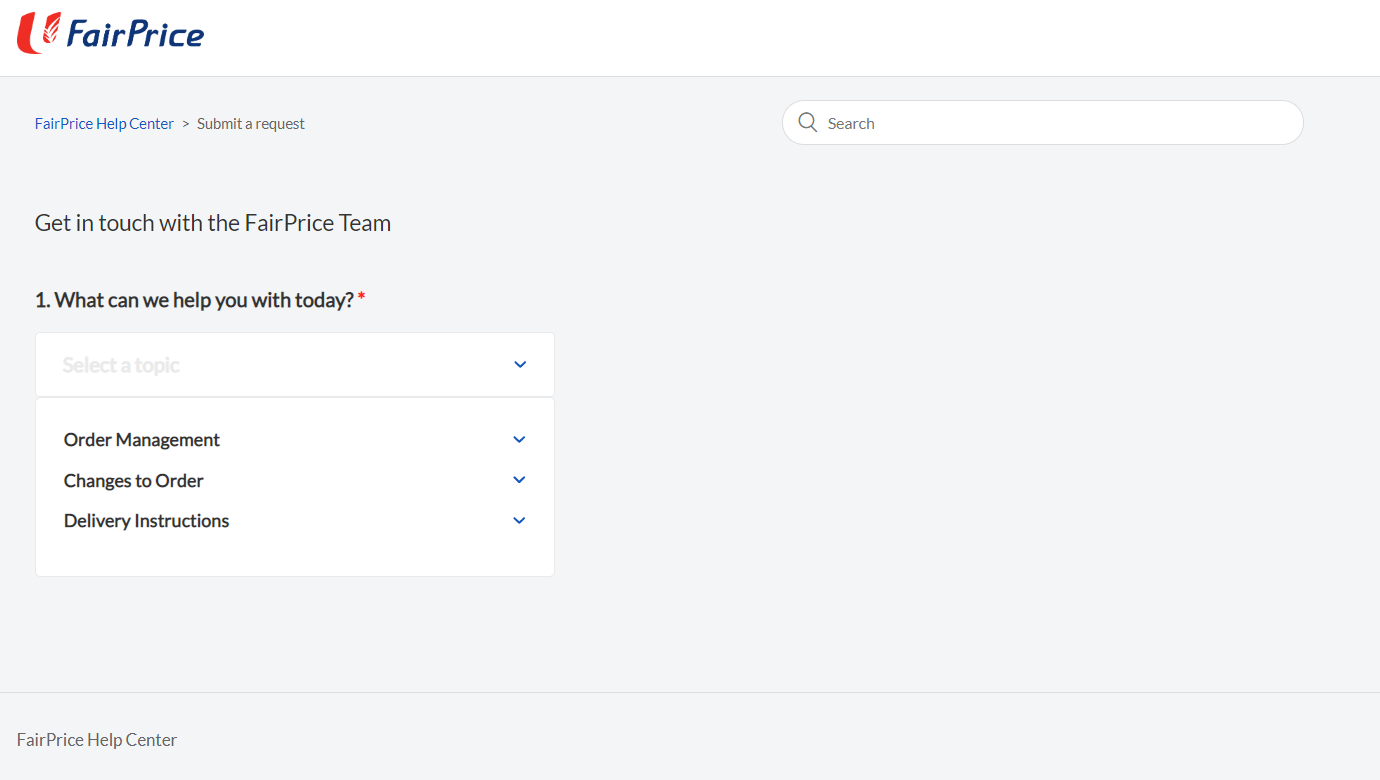Expand the Changes to Order chevron

tap(519, 480)
